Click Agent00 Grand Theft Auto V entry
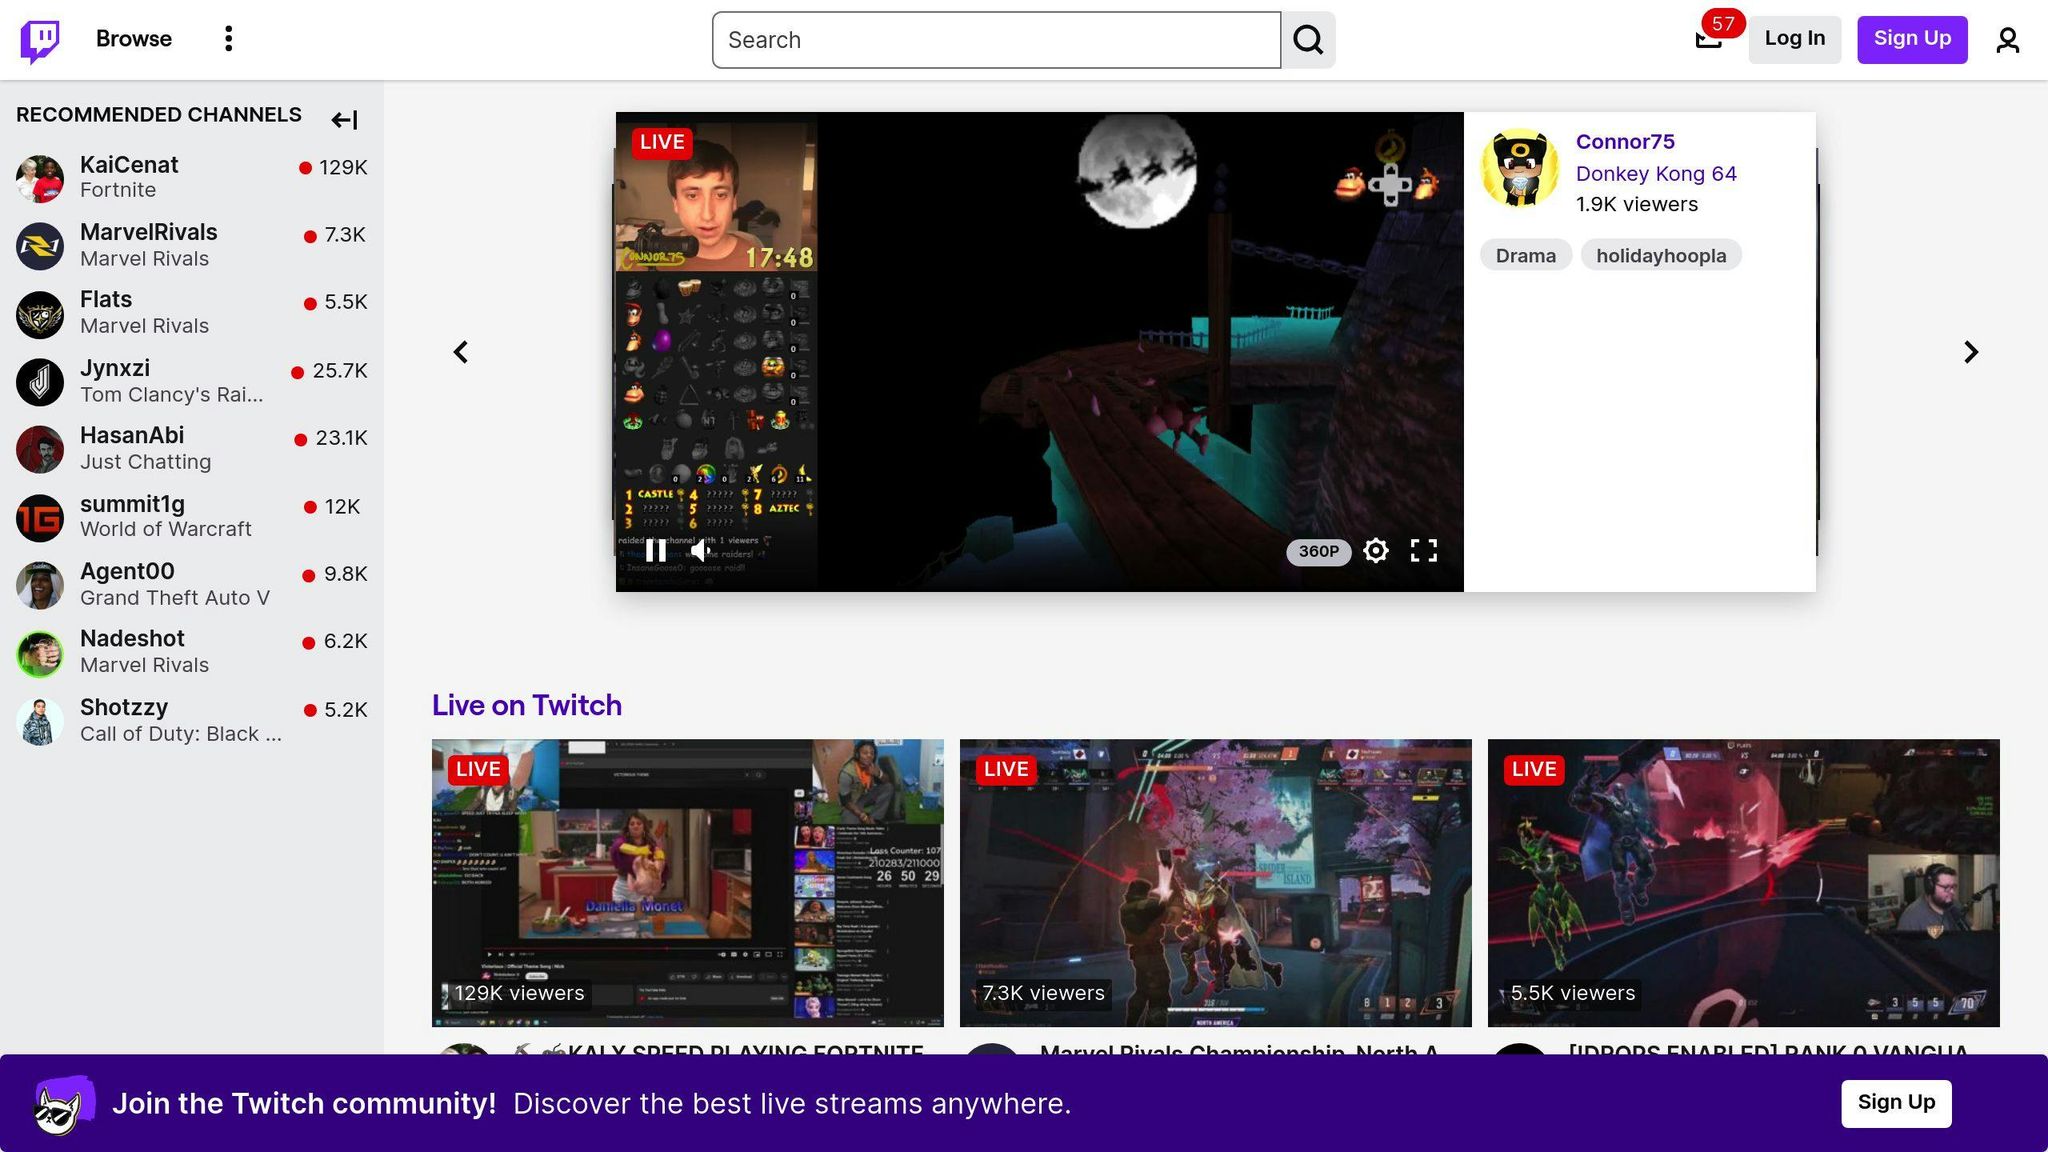This screenshot has width=2048, height=1152. click(192, 586)
